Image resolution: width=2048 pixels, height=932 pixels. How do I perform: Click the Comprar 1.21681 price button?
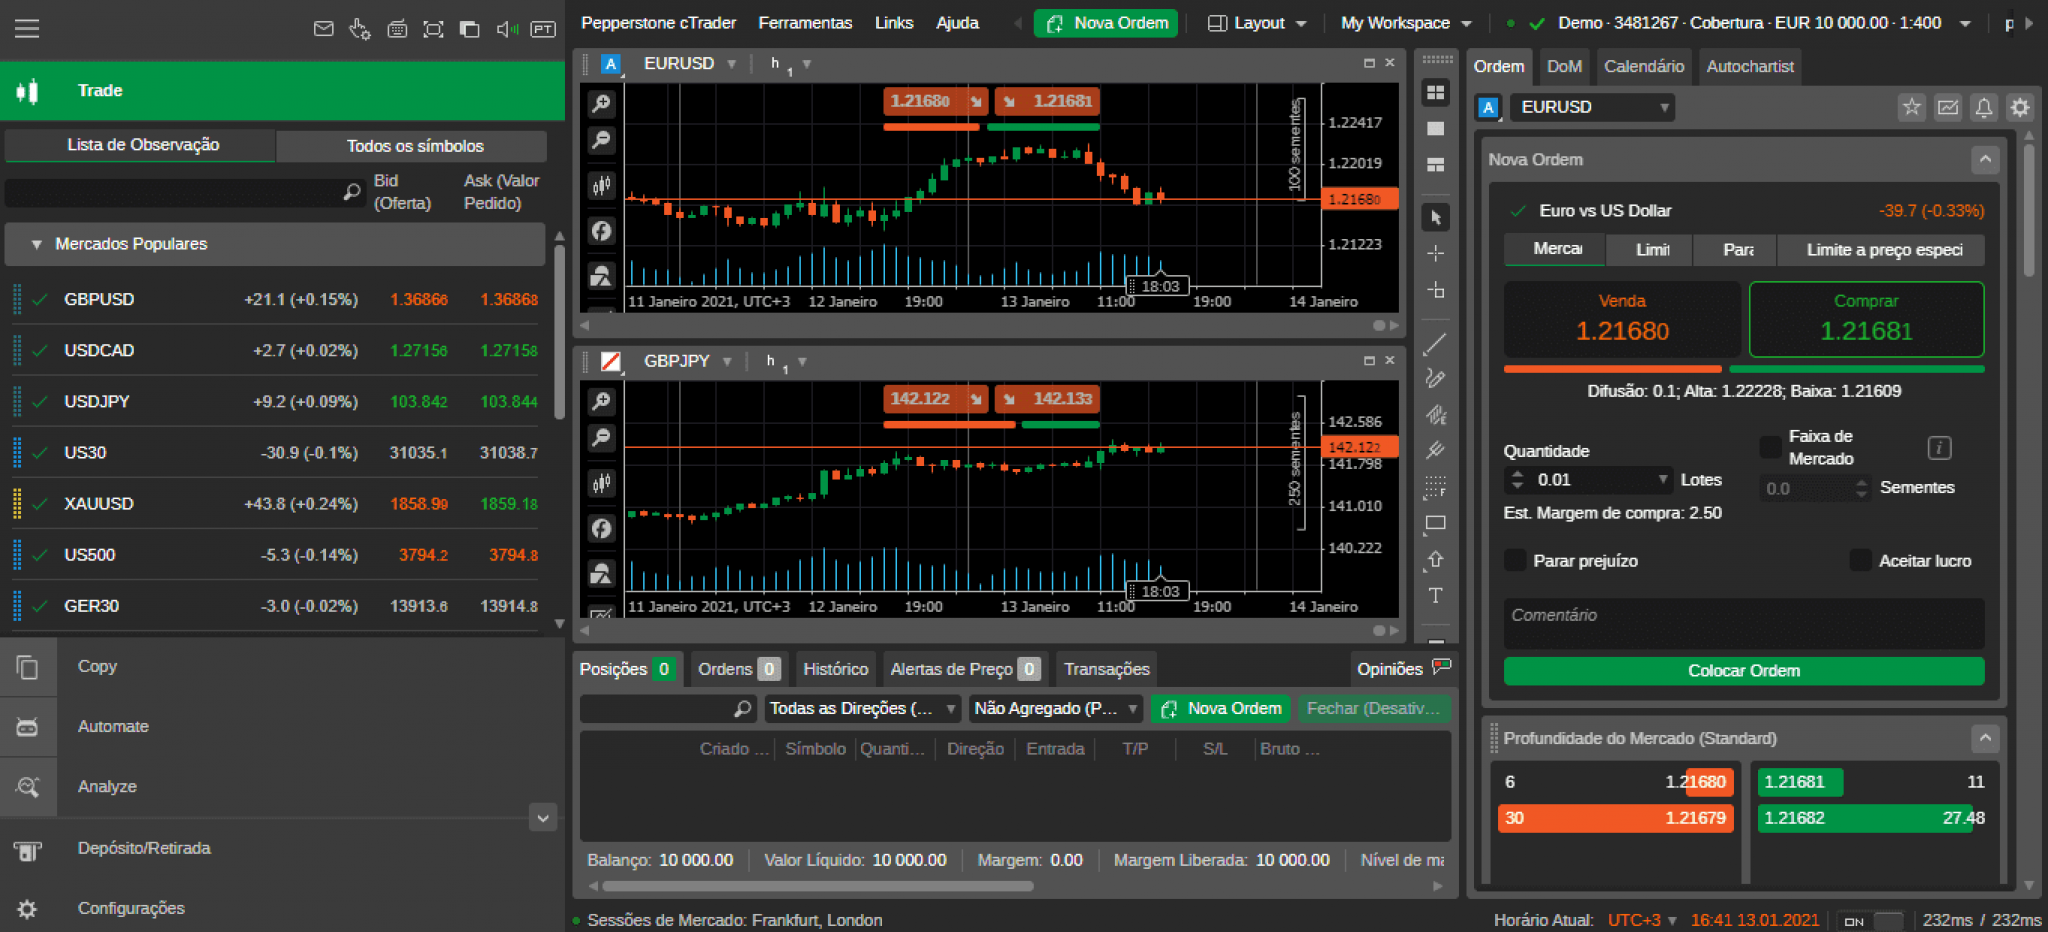[x=1866, y=320]
